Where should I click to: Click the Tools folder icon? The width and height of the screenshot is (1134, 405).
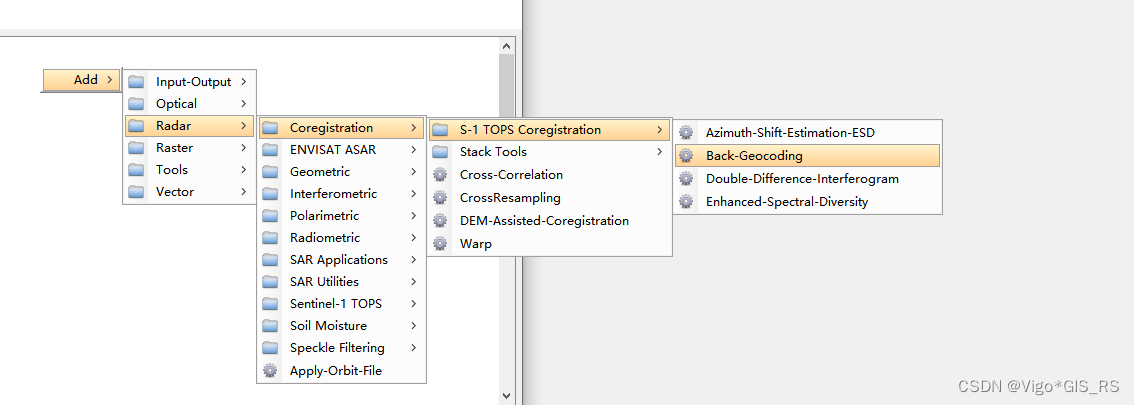136,170
